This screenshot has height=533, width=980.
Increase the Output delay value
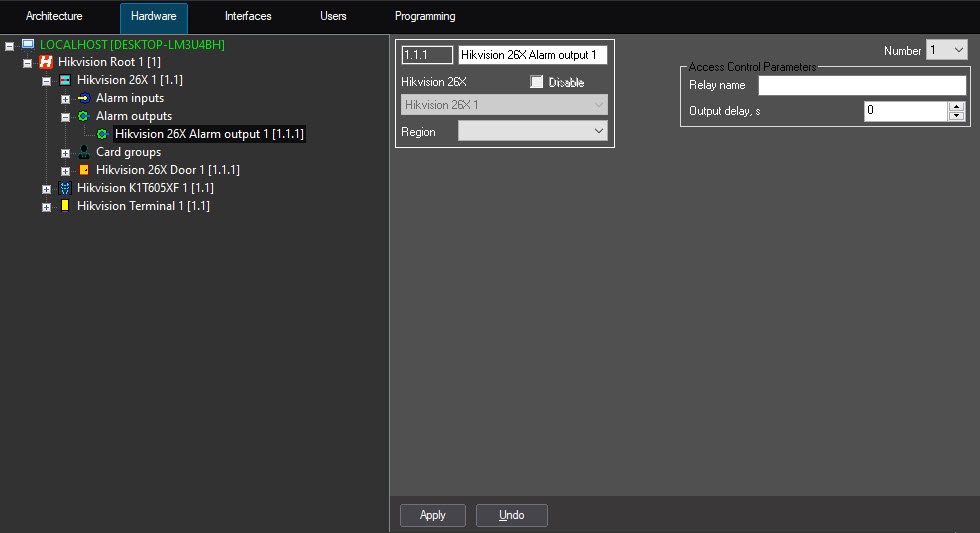956,106
